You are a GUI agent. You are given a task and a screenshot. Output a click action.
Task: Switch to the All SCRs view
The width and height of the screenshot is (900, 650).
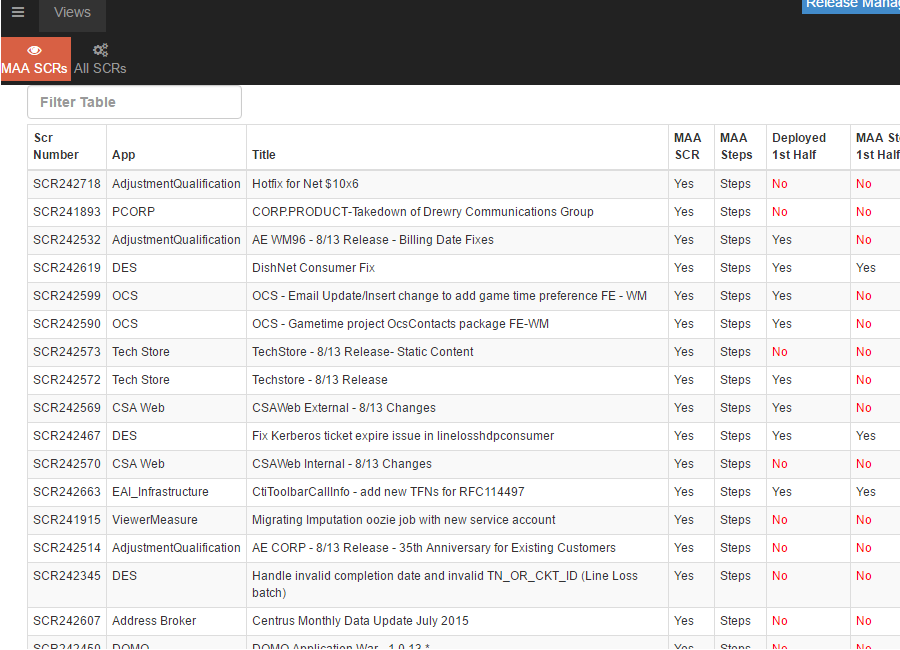click(x=99, y=68)
